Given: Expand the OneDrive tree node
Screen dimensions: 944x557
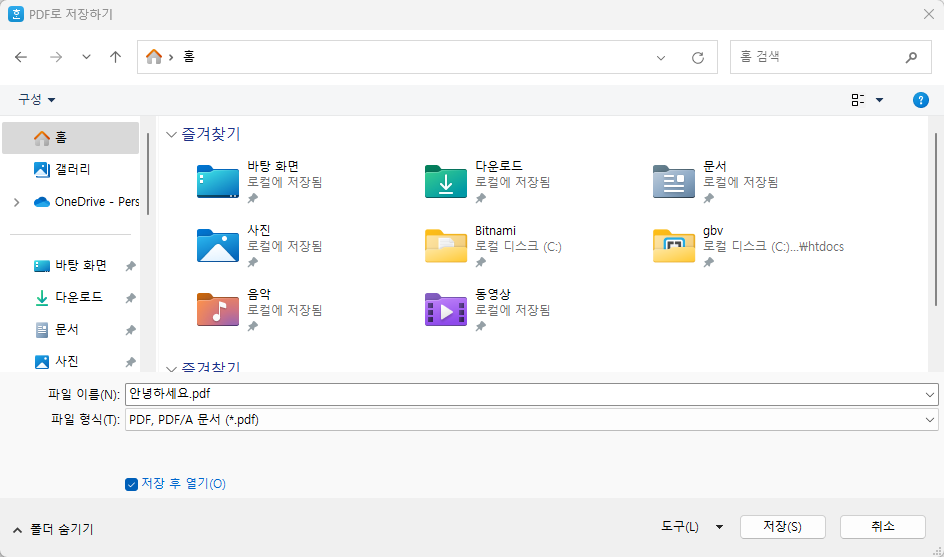Looking at the screenshot, I should 17,202.
